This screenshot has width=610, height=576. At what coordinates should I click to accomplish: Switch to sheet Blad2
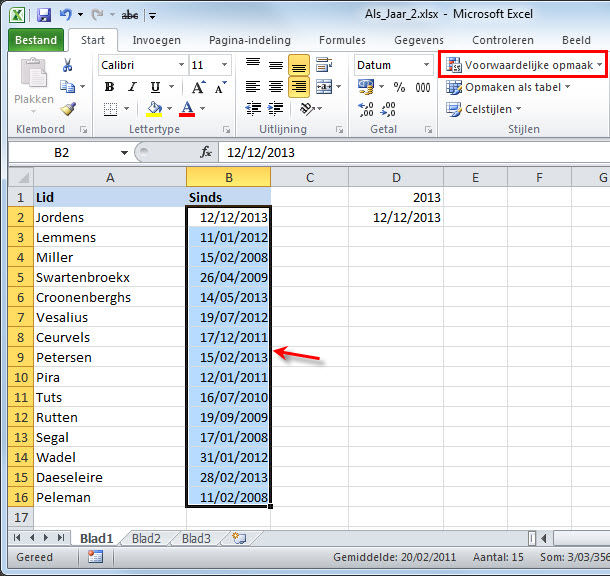146,538
